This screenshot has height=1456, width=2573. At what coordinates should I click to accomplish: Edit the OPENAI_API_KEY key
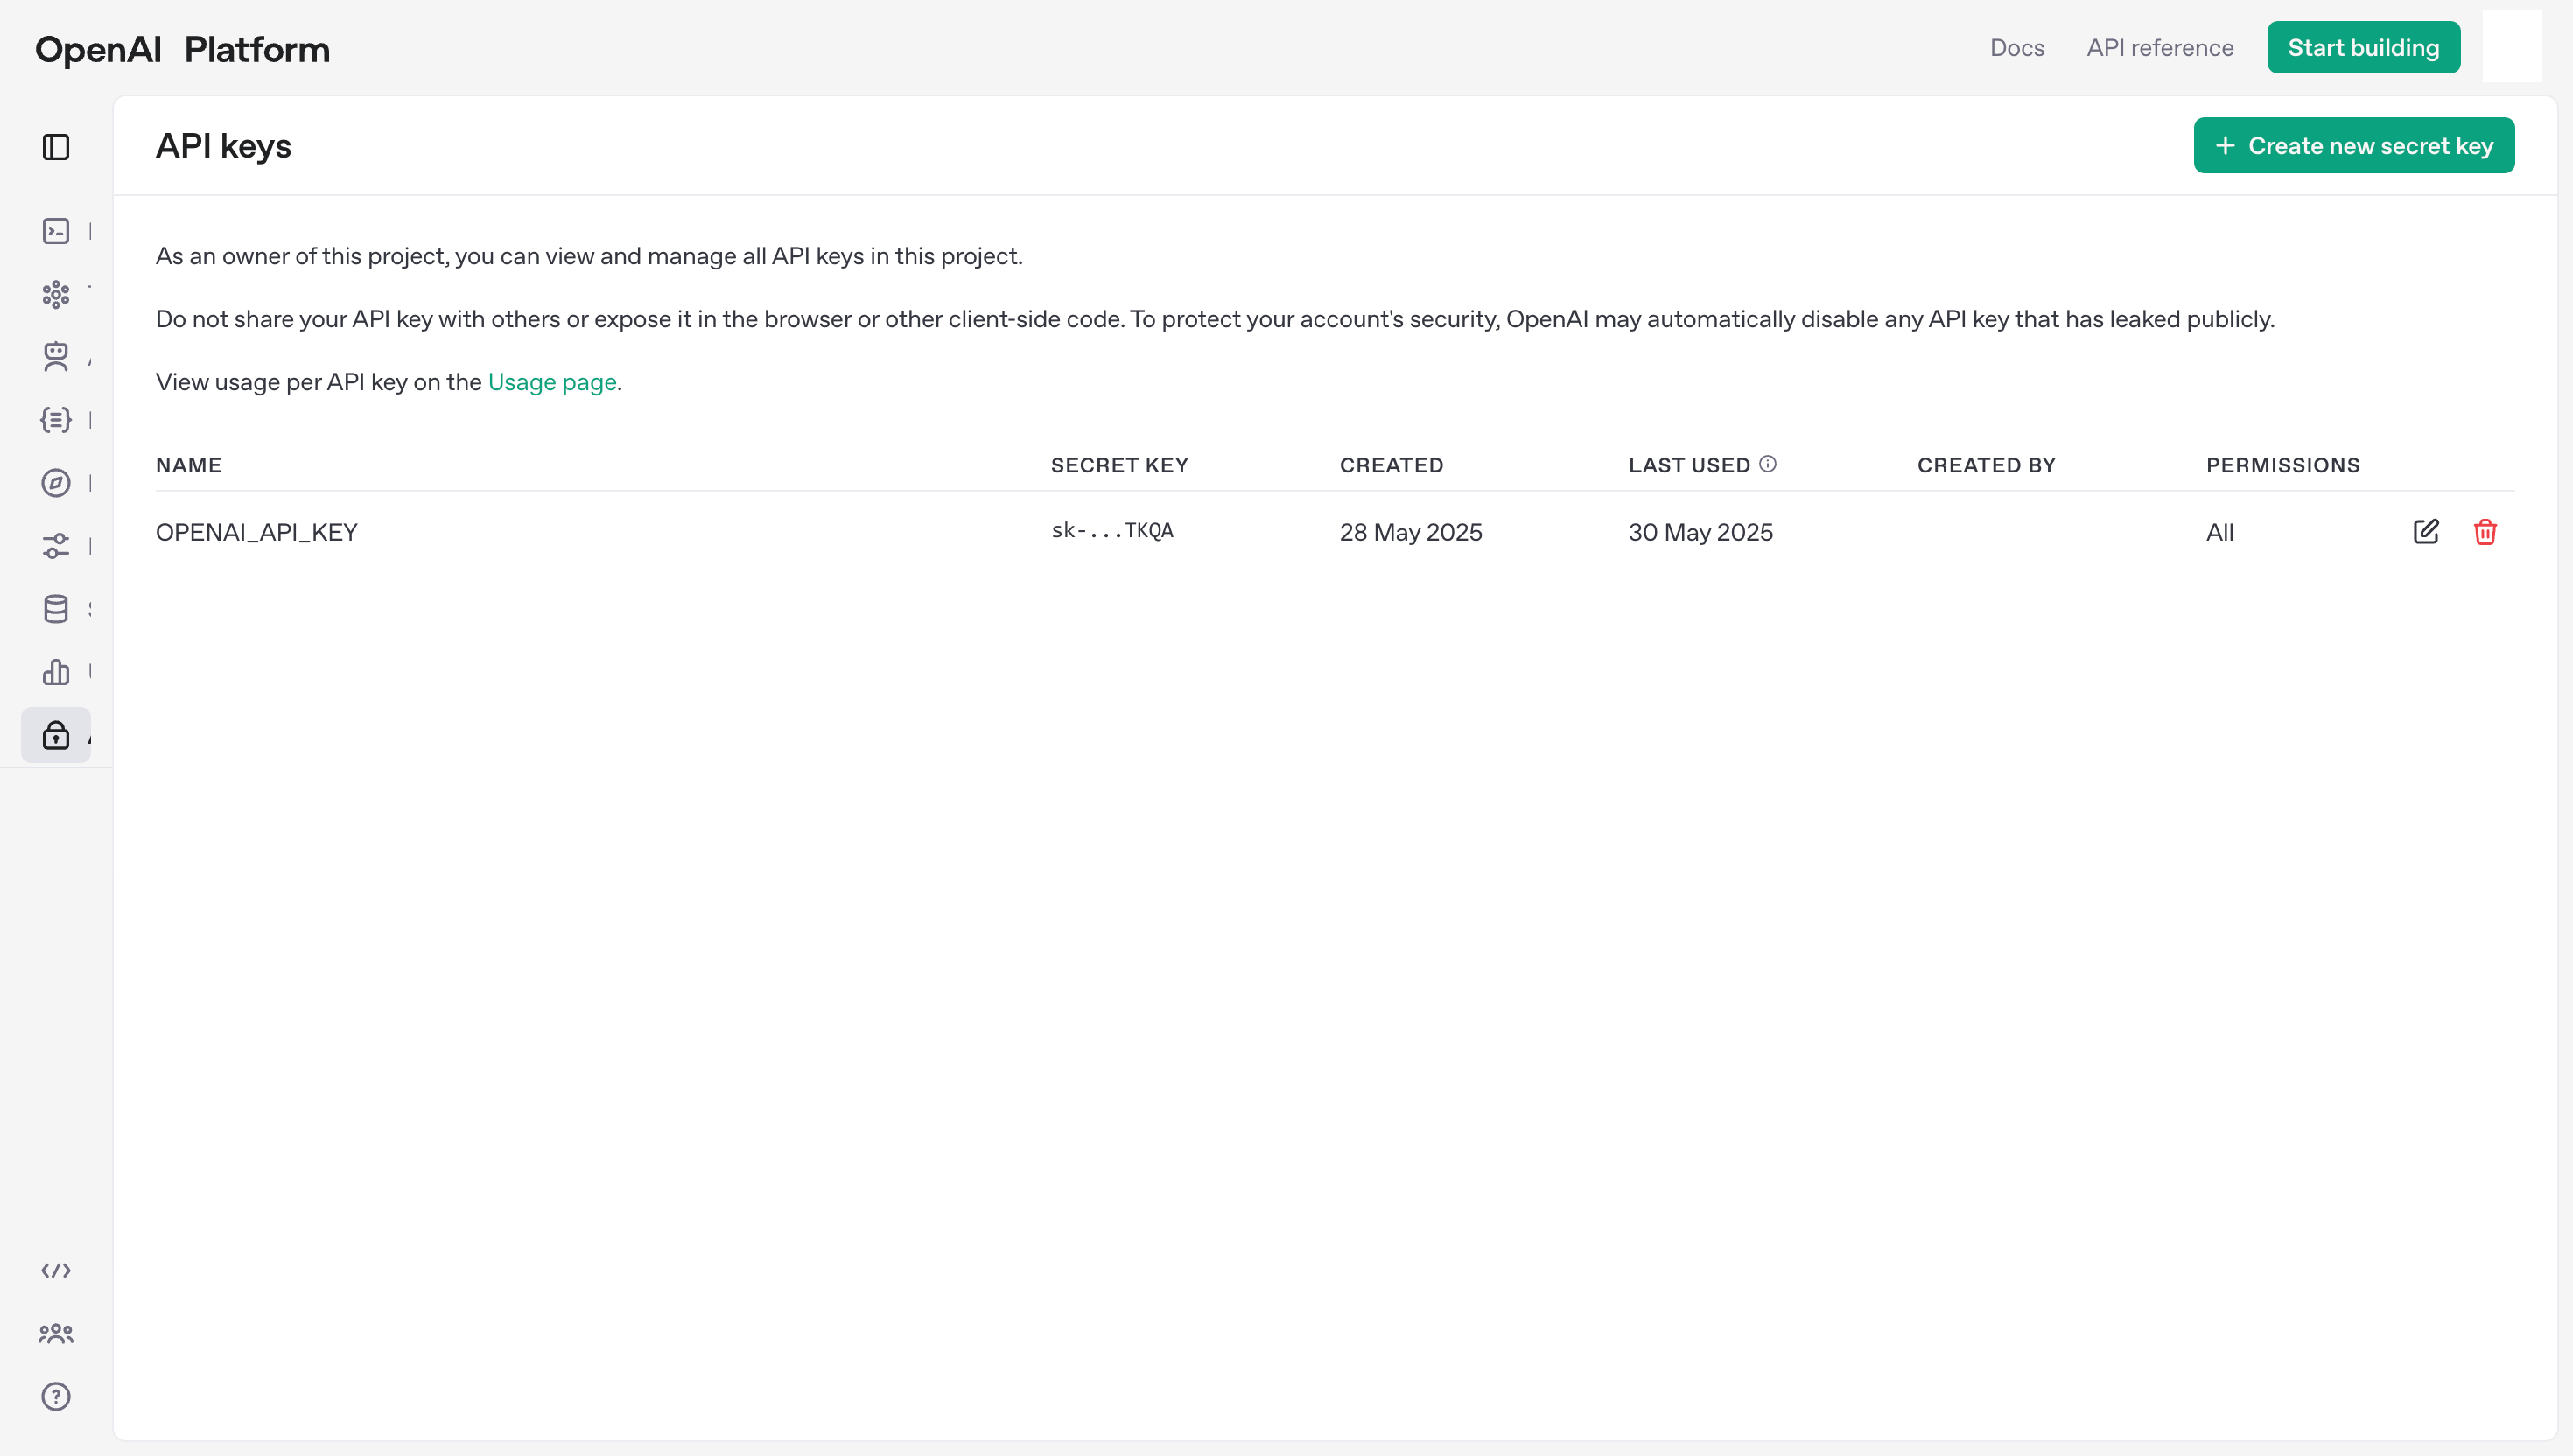pos(2426,531)
